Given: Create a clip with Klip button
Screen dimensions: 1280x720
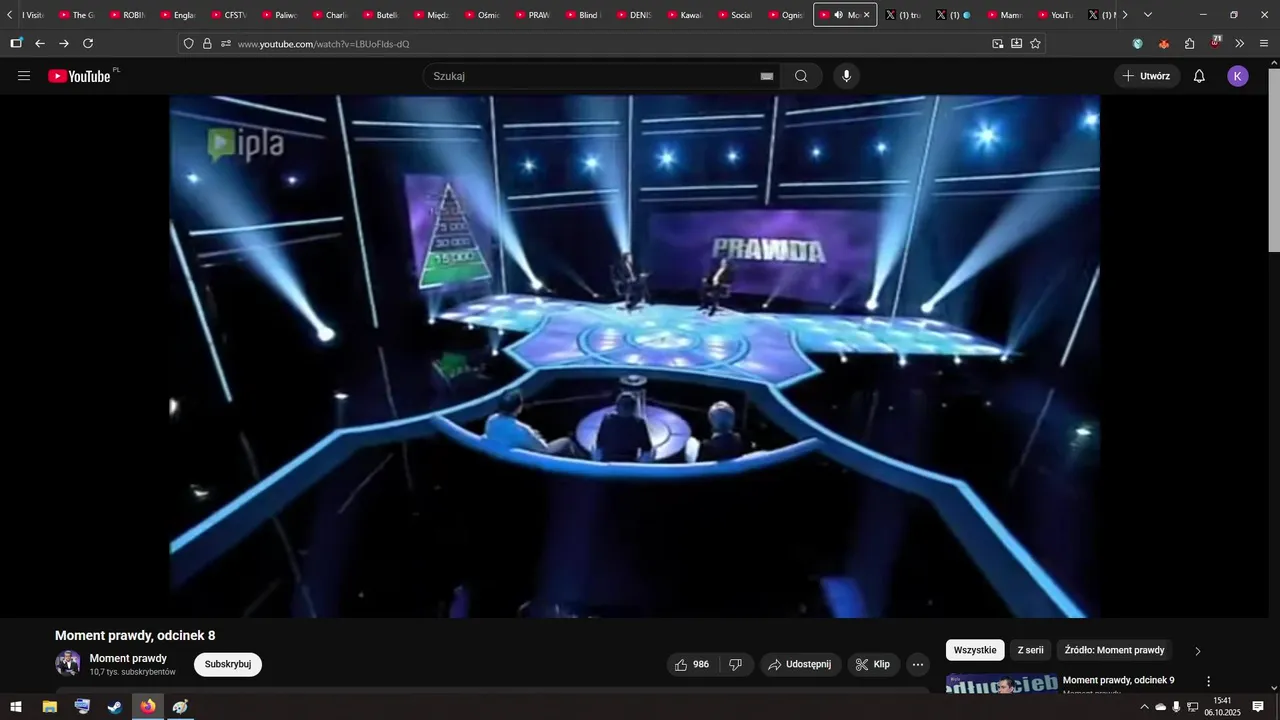Looking at the screenshot, I should (x=874, y=664).
